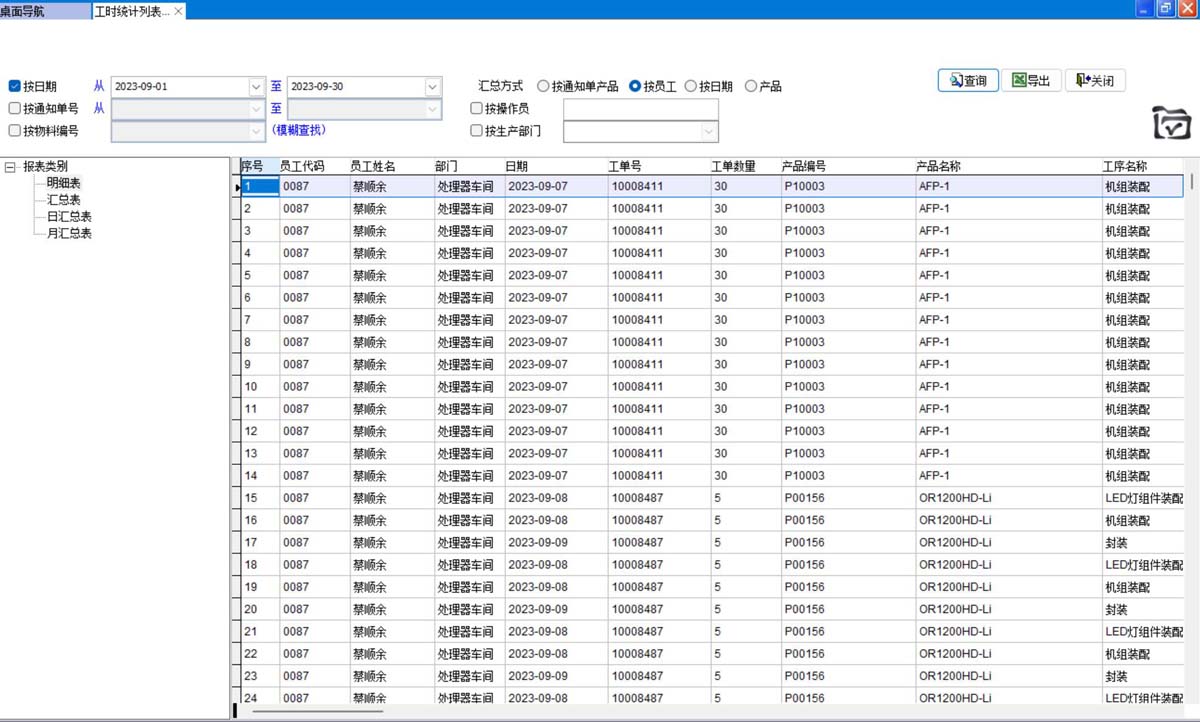Open the start date 2023-09-01 dropdown
This screenshot has height=722, width=1200.
point(256,87)
